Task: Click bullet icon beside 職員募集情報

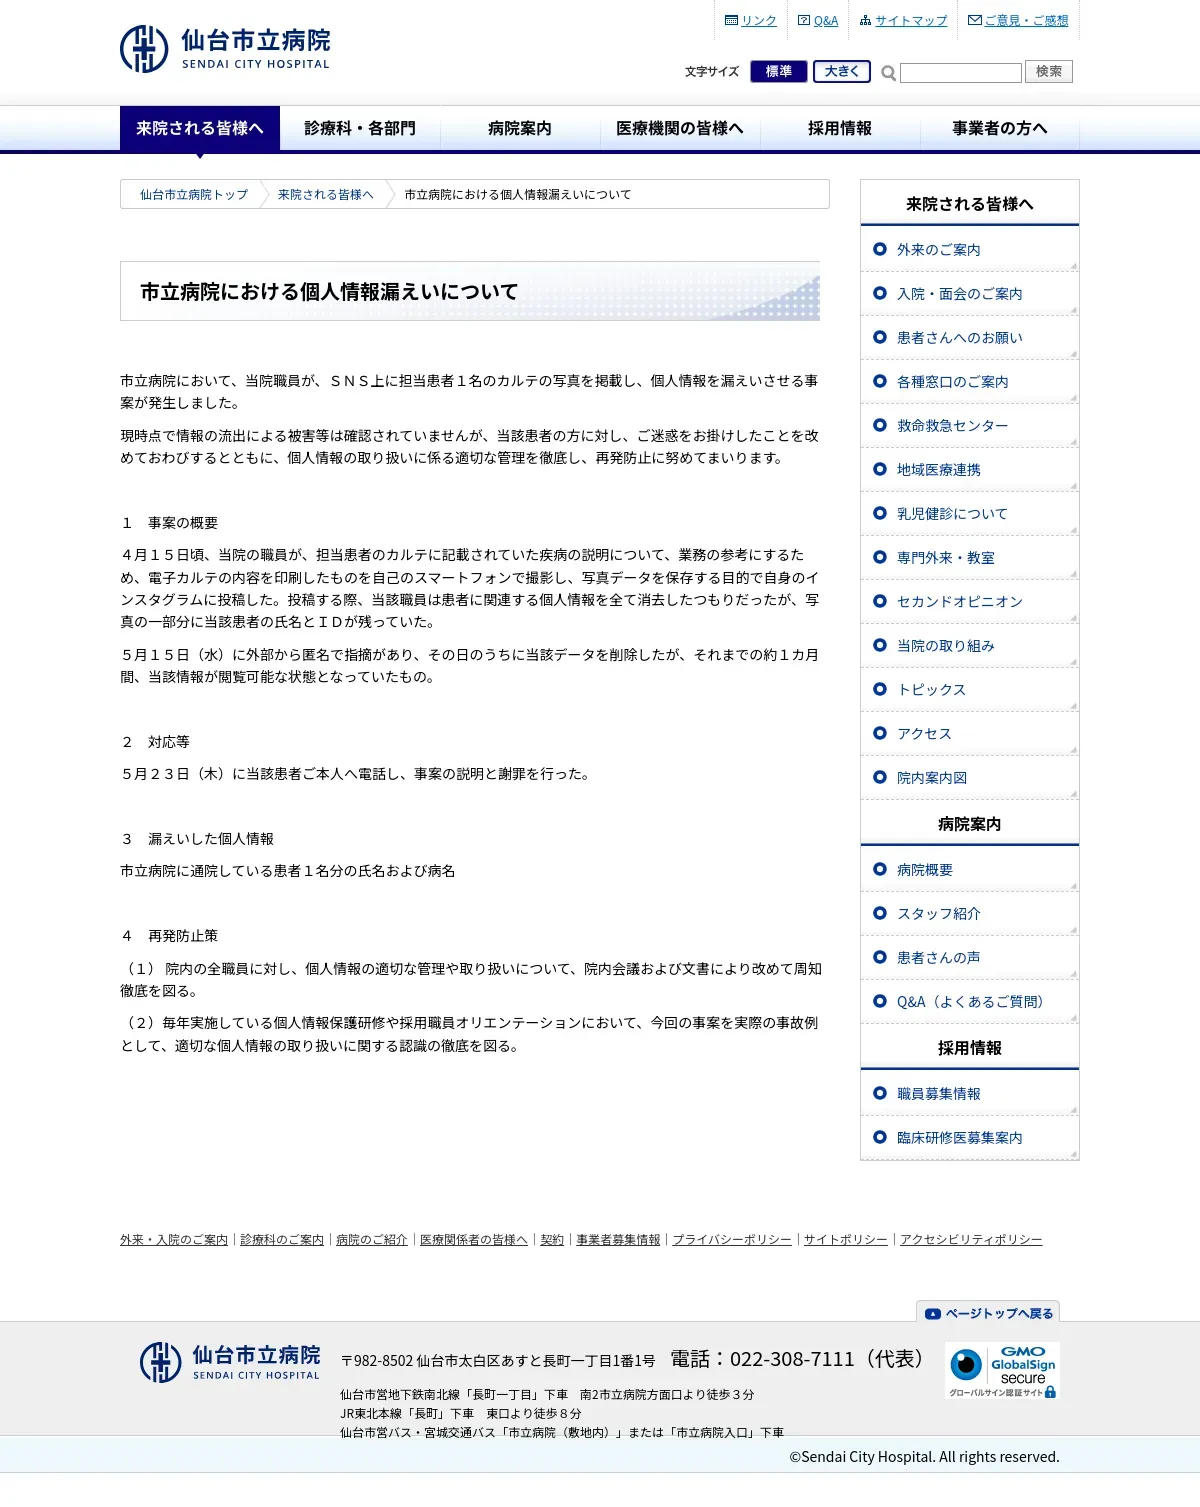Action: [880, 1093]
